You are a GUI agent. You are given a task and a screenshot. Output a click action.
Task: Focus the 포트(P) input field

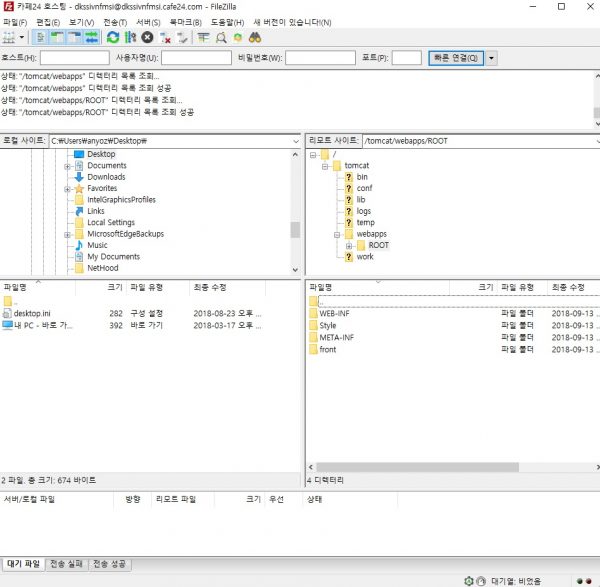[x=407, y=58]
